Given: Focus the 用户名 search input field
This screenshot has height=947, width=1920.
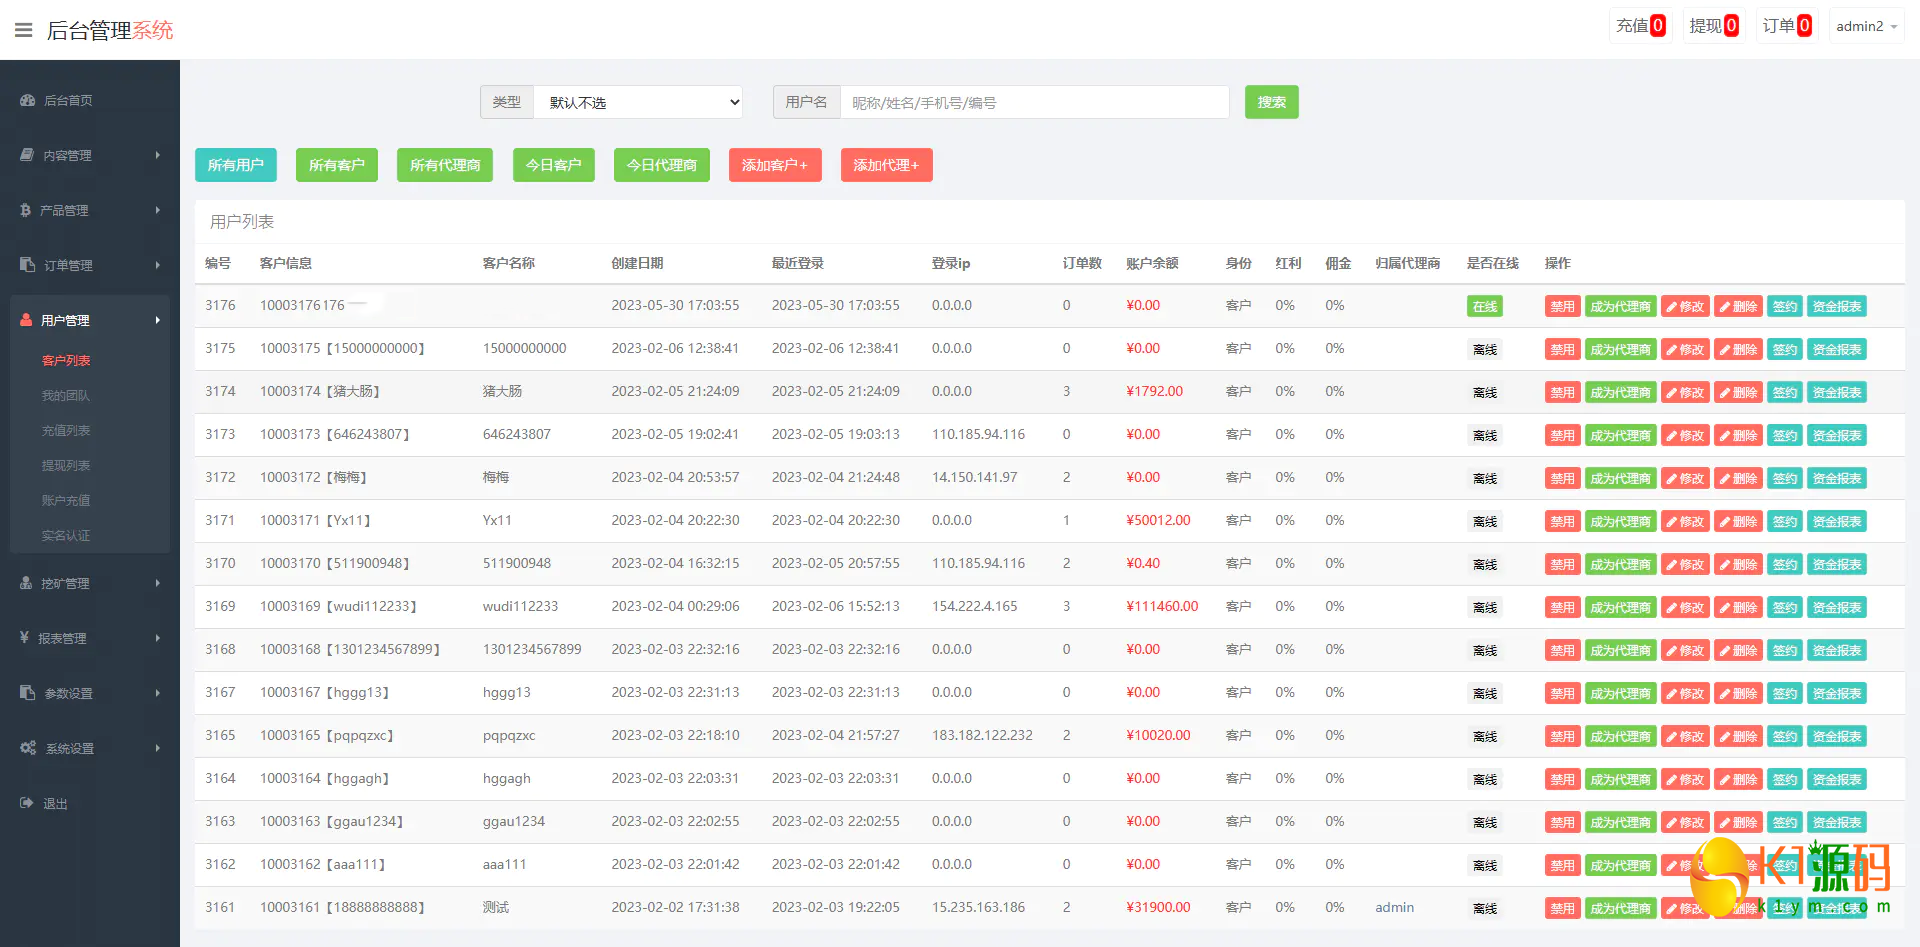Looking at the screenshot, I should point(1034,102).
